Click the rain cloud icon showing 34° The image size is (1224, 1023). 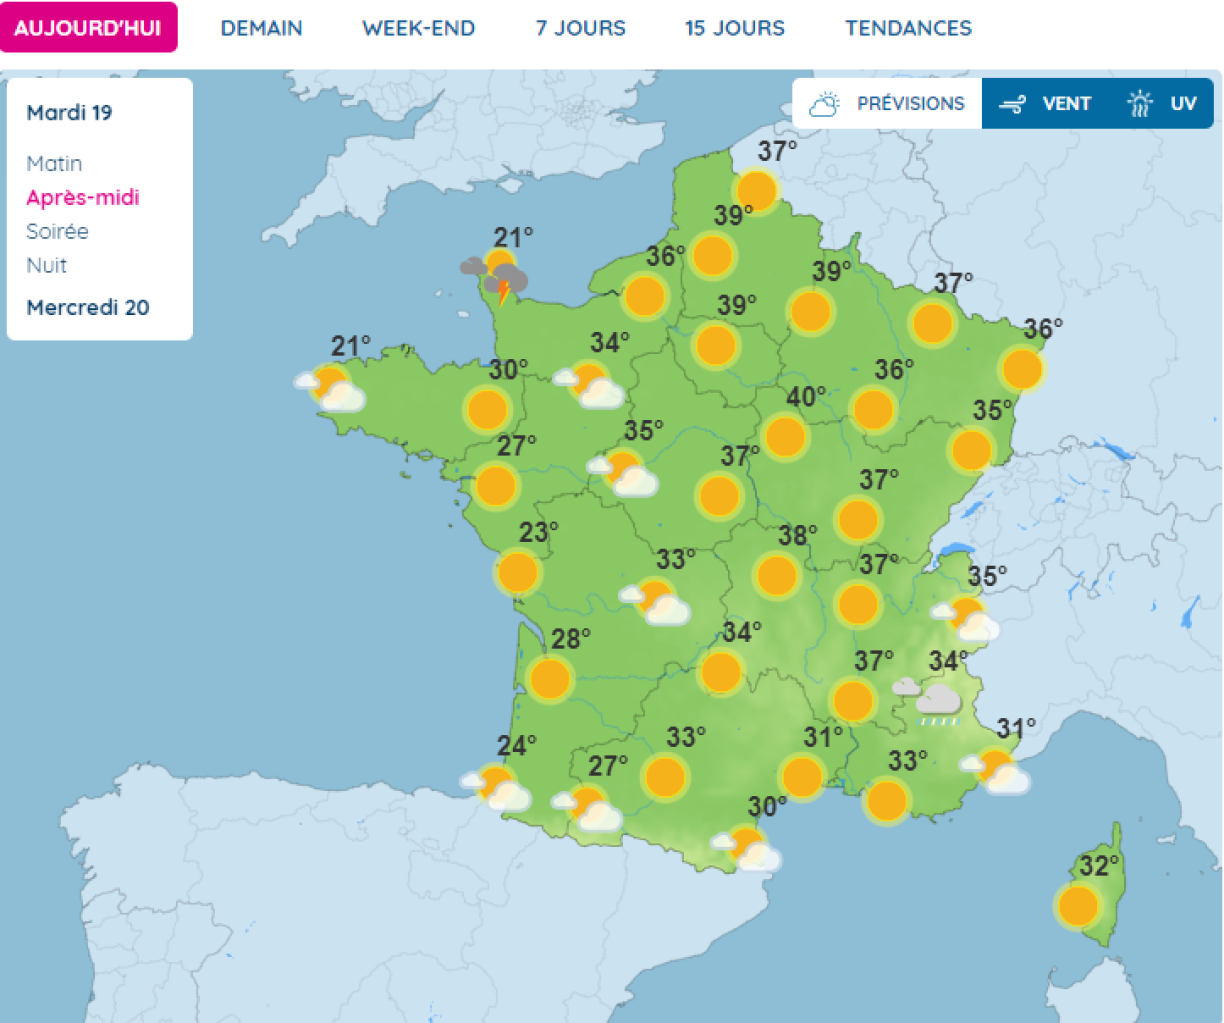click(932, 702)
